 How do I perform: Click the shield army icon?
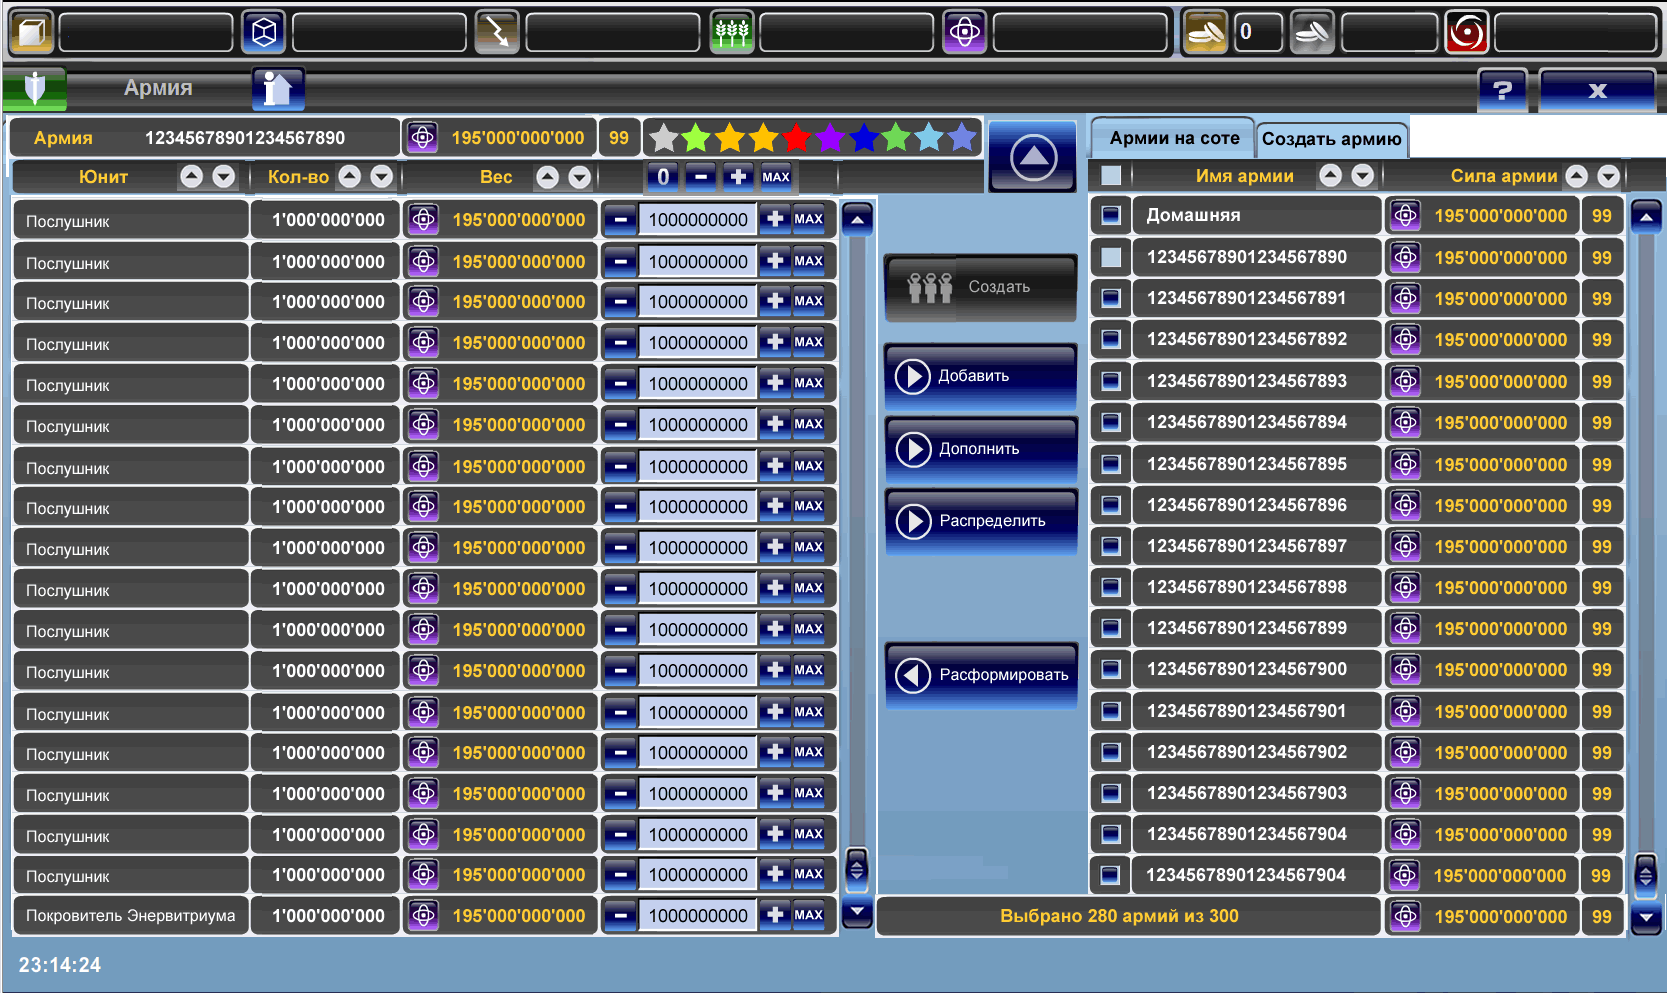pos(35,89)
